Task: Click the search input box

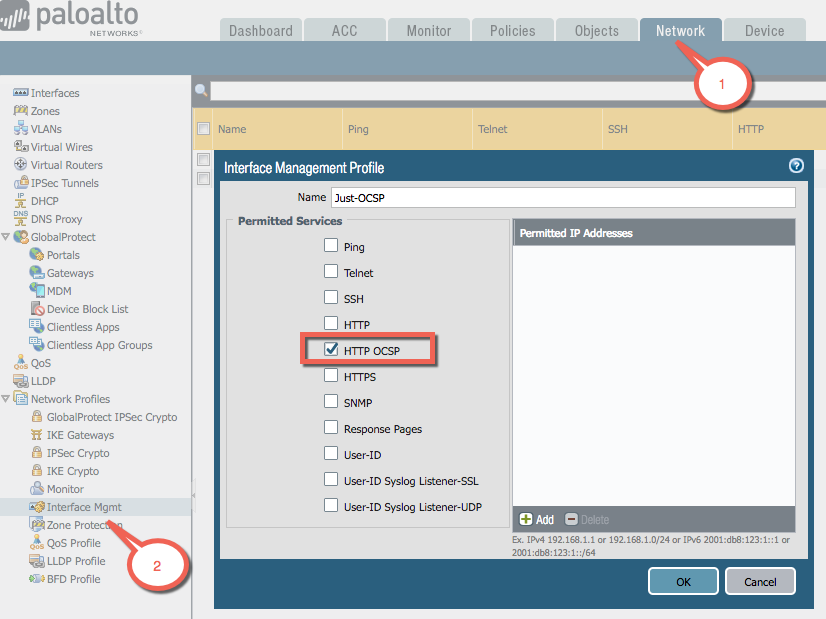Action: click(x=518, y=91)
